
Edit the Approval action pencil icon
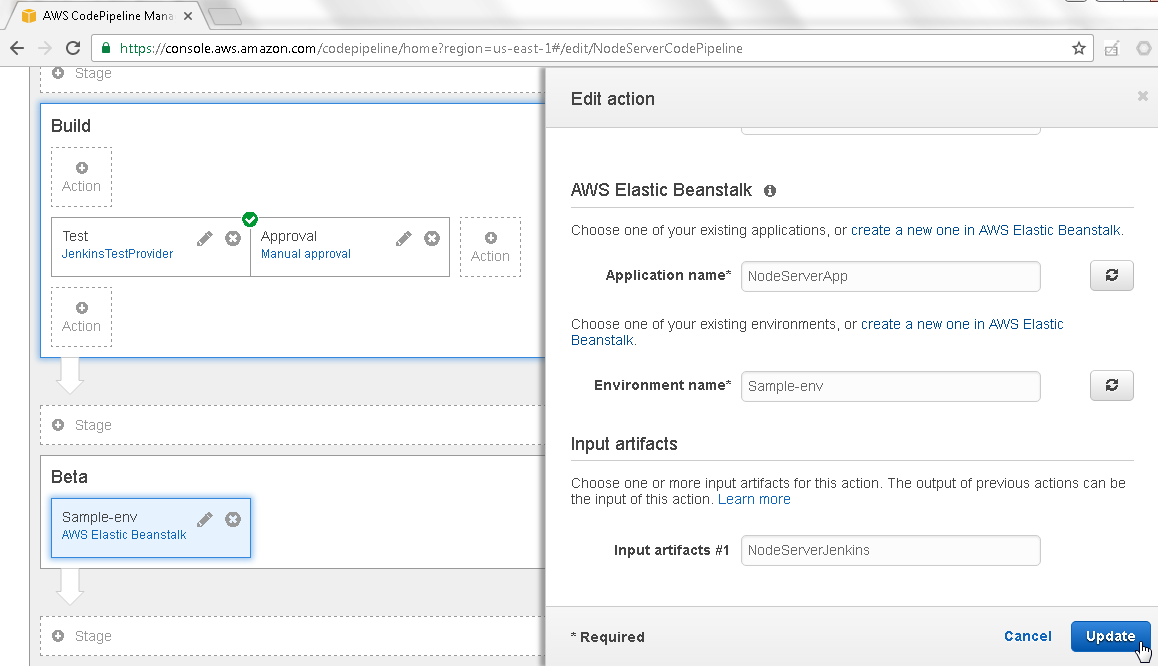click(x=403, y=238)
